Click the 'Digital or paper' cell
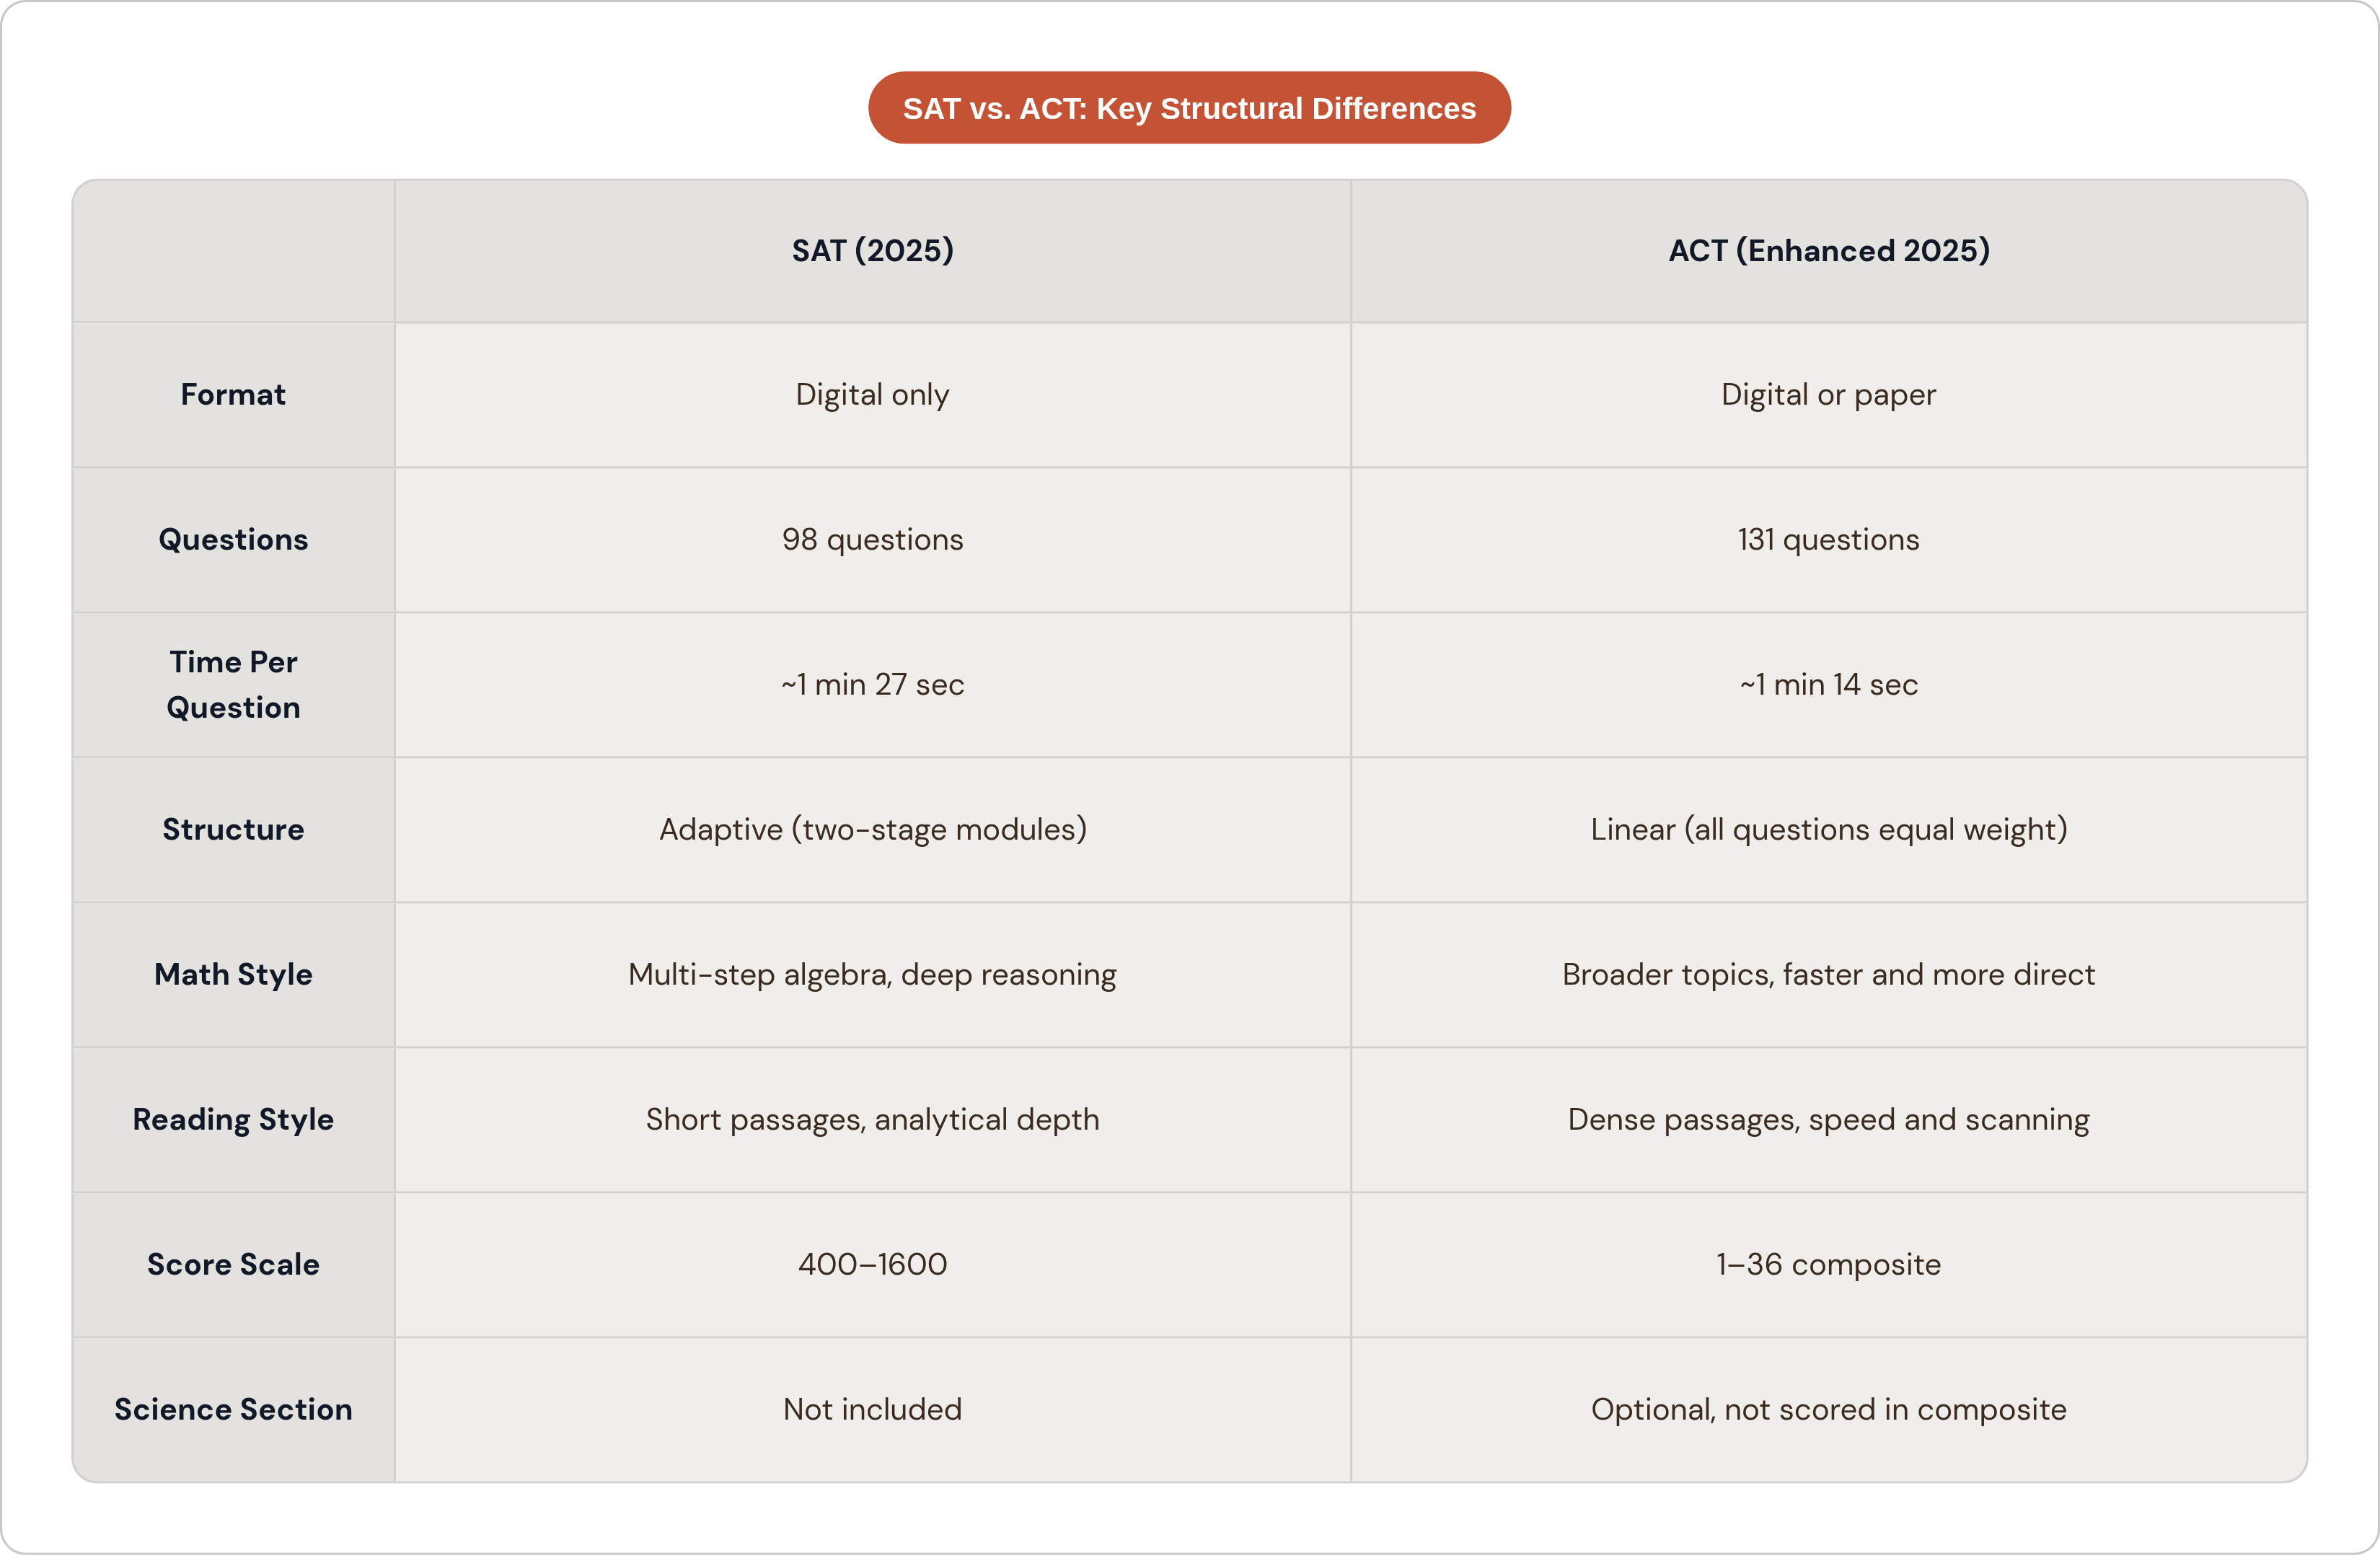Image resolution: width=2380 pixels, height=1556 pixels. pyautogui.click(x=1829, y=395)
